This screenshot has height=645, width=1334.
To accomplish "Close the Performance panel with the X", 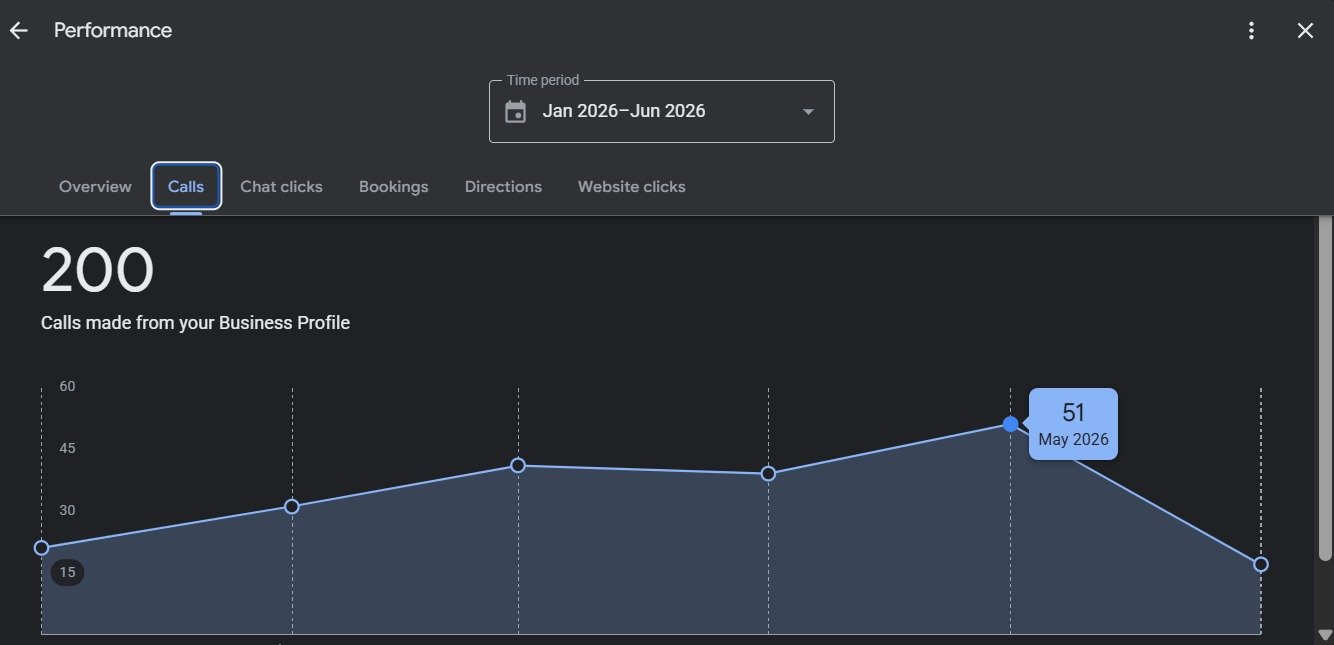I will coord(1305,31).
